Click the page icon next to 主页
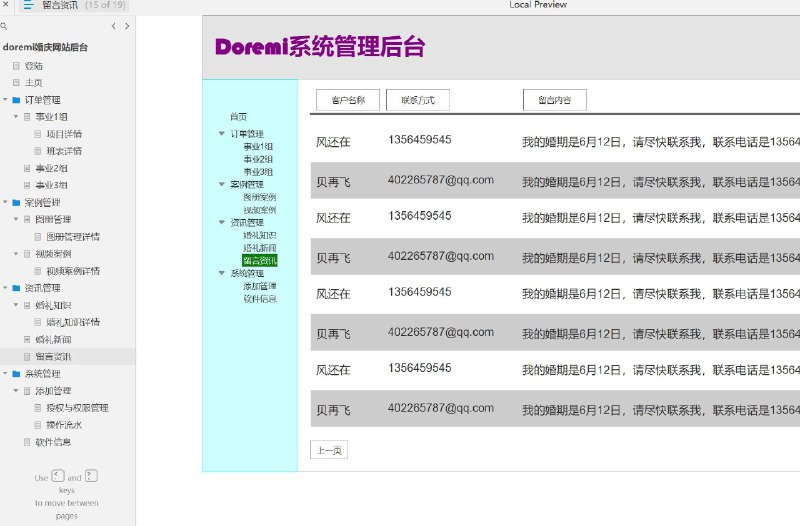800x526 pixels. (16, 83)
